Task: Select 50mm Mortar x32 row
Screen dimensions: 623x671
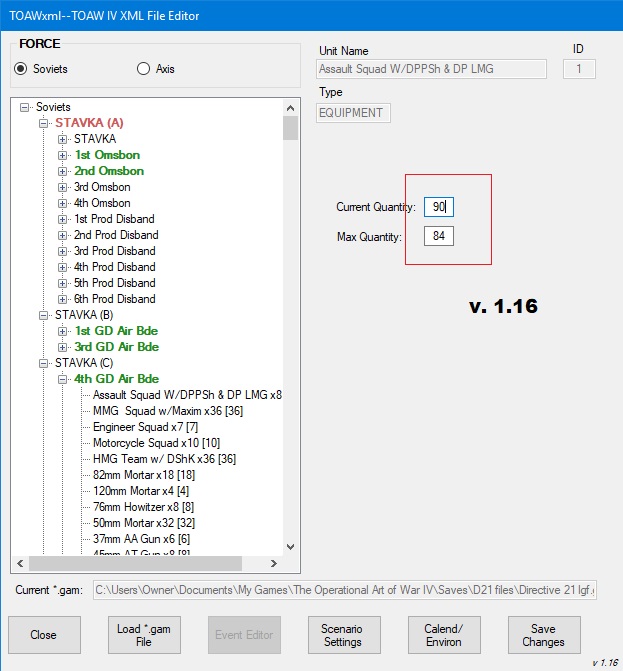Action: pos(144,523)
